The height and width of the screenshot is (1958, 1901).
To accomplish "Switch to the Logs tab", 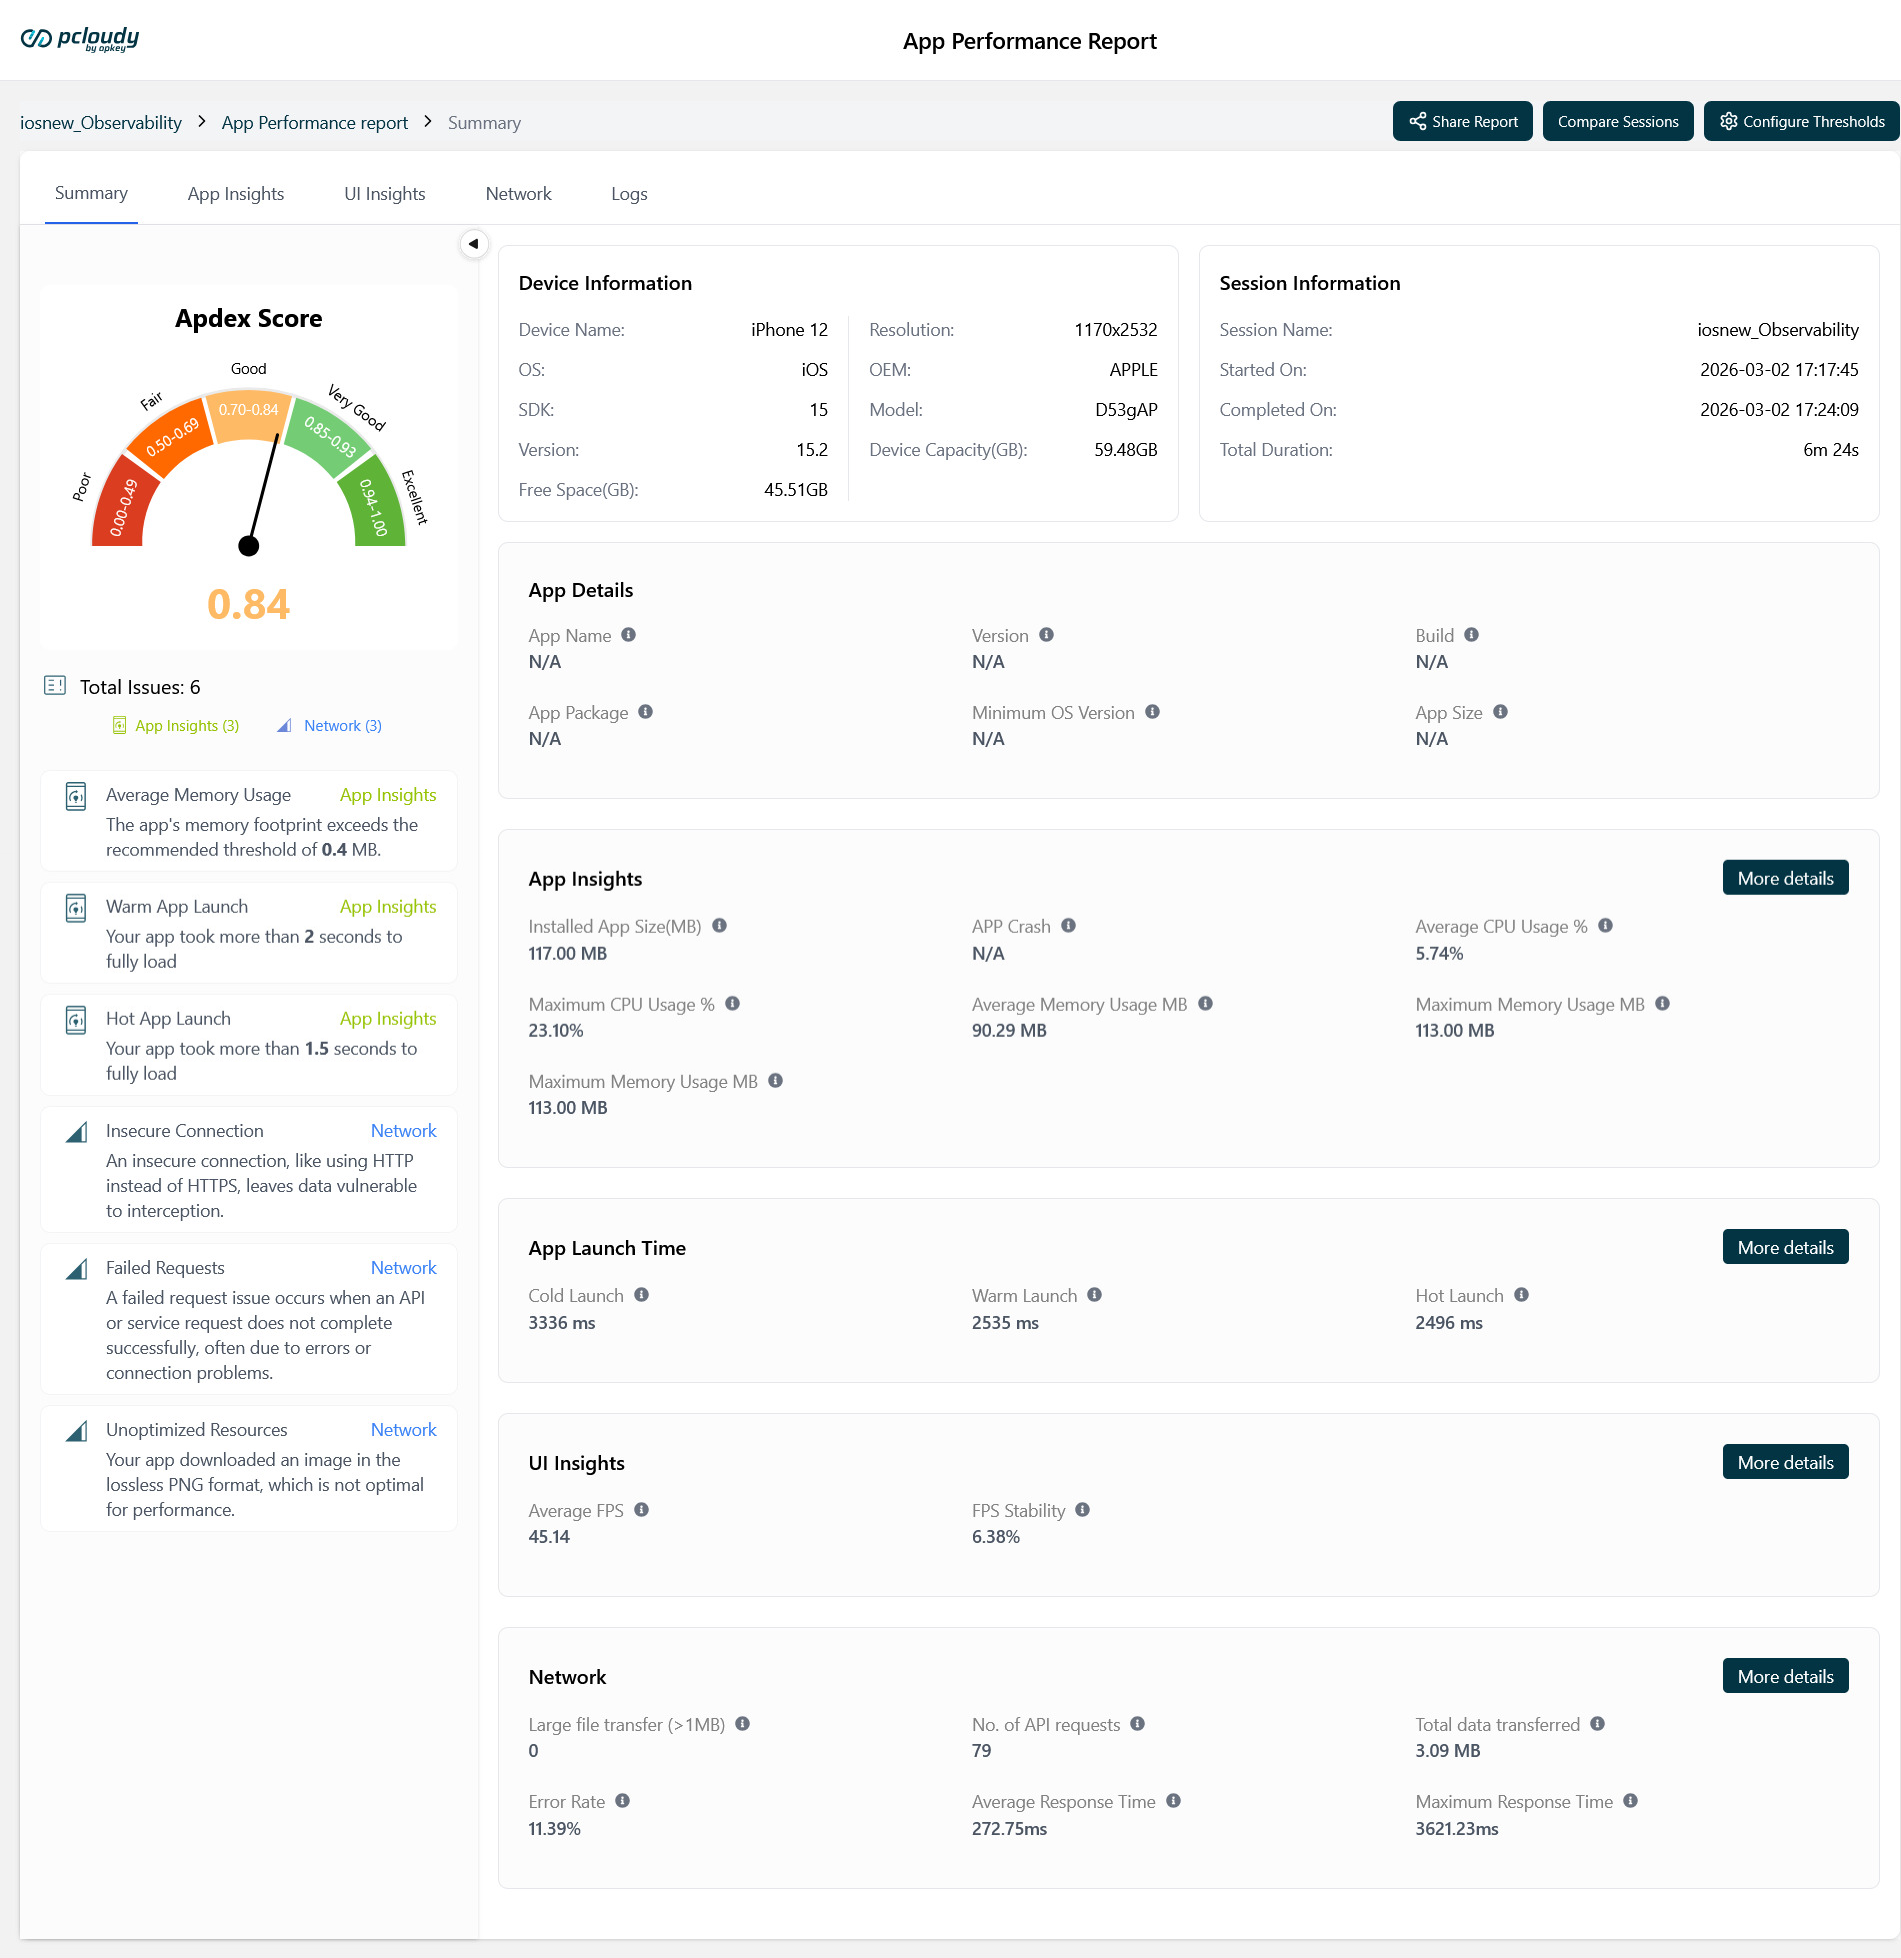I will click(x=629, y=193).
